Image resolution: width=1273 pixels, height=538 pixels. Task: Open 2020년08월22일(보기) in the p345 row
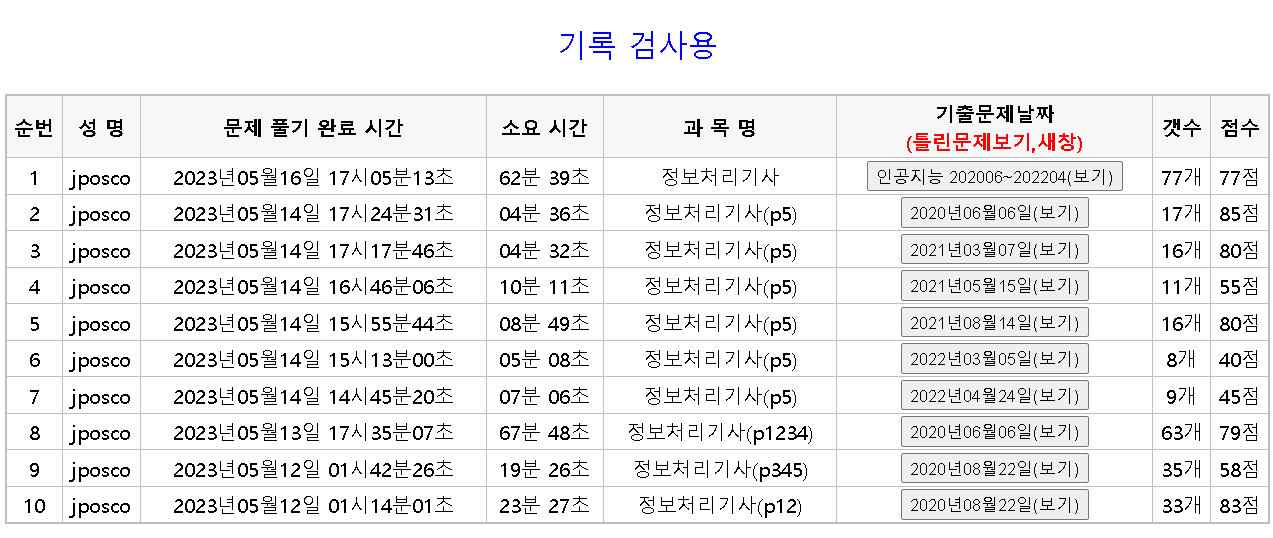995,469
